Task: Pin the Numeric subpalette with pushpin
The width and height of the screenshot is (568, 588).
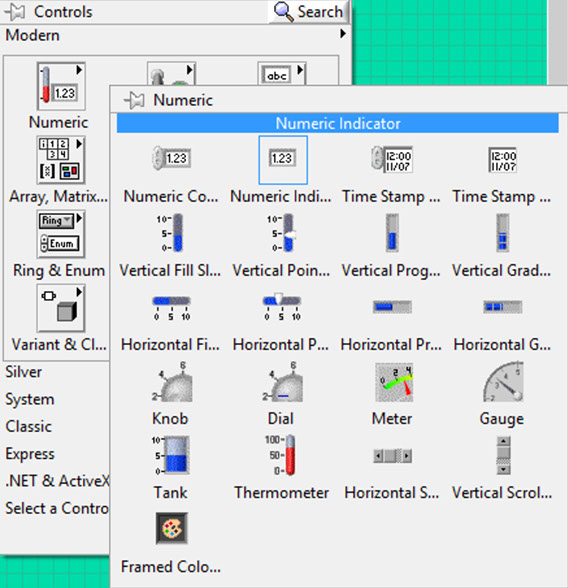Action: tap(134, 100)
